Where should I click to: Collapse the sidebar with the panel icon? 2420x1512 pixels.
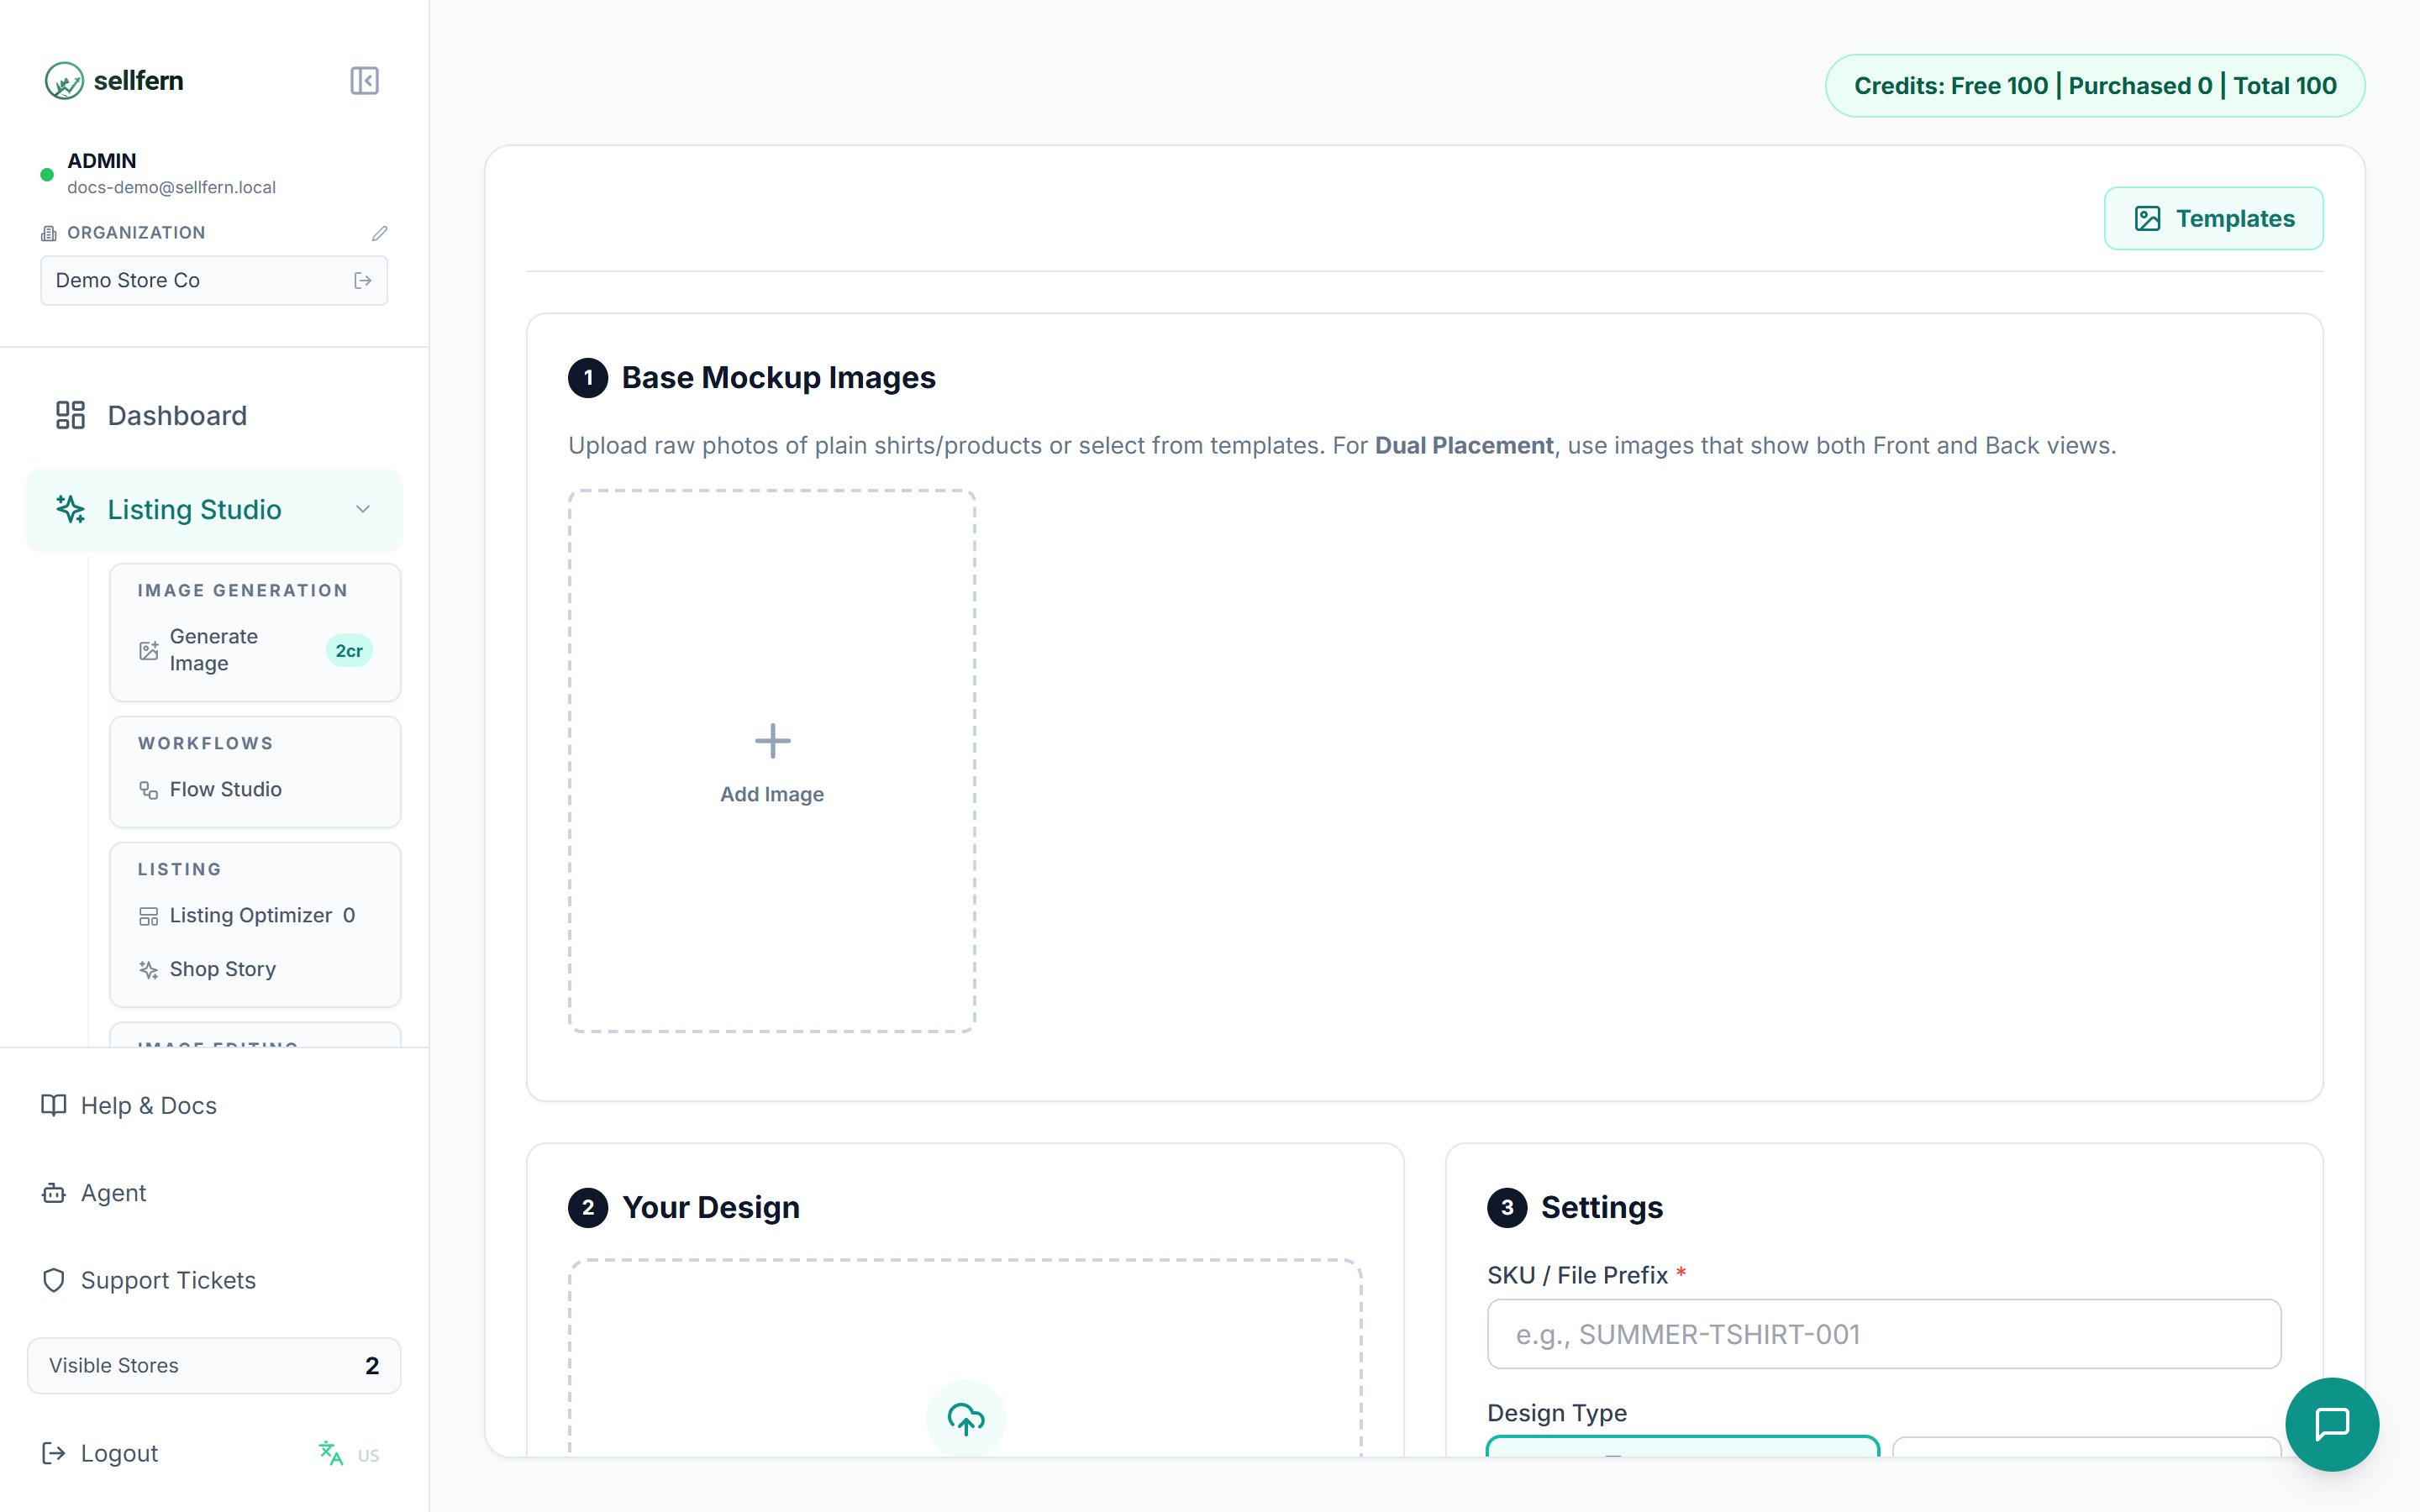(364, 80)
